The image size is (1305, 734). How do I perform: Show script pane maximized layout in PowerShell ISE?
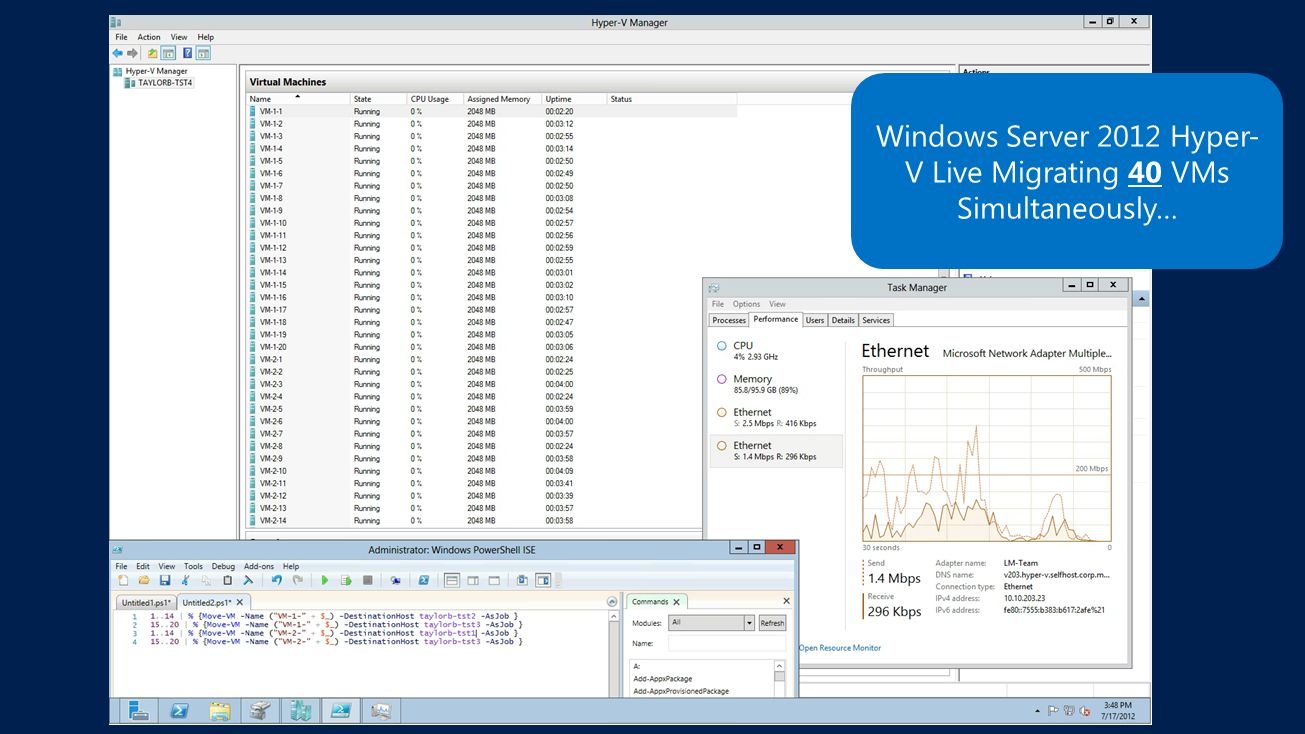tap(494, 580)
